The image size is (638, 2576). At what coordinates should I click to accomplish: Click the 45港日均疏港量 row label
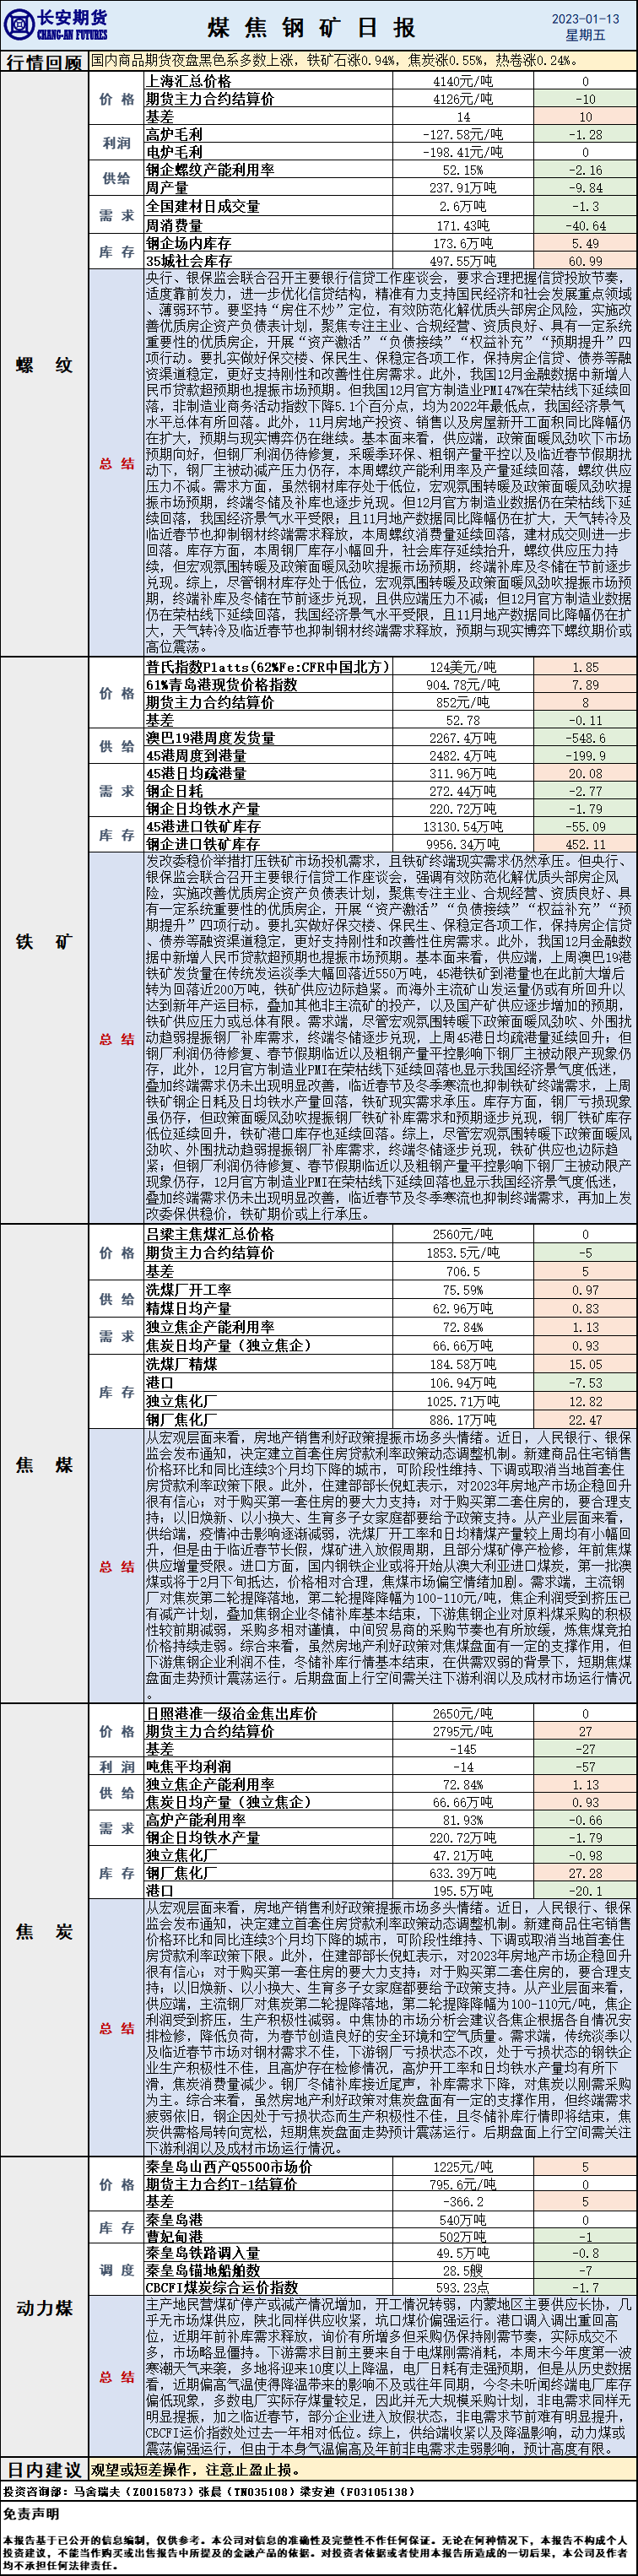(x=196, y=773)
